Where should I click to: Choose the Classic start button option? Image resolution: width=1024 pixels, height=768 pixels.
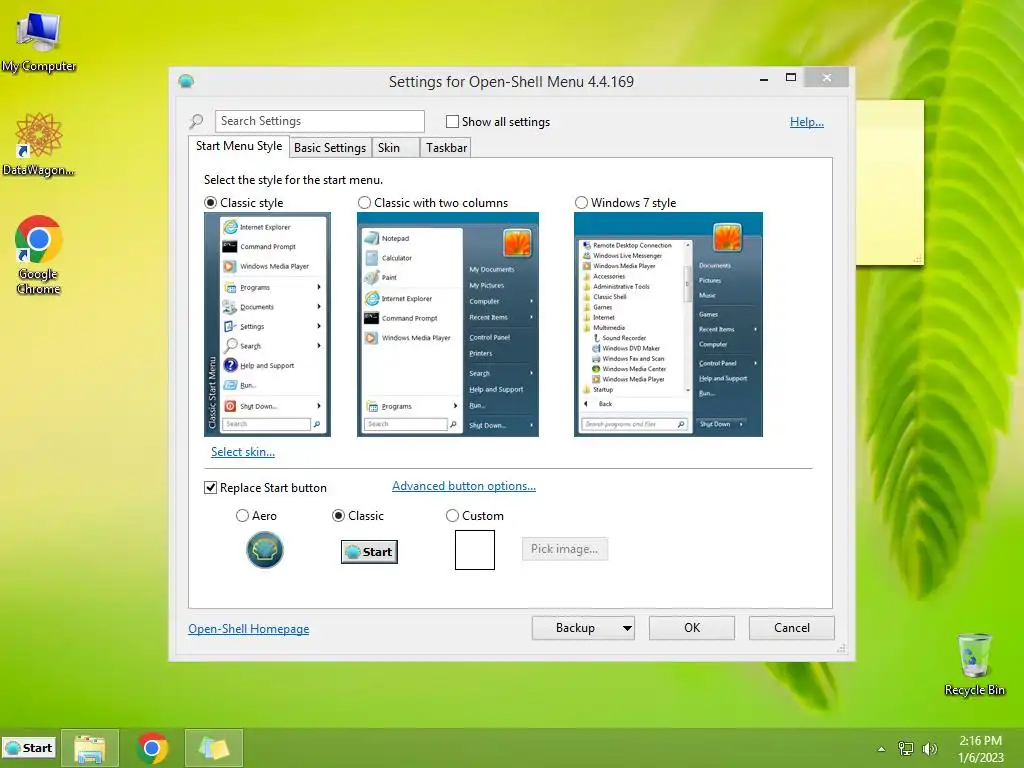(x=338, y=516)
